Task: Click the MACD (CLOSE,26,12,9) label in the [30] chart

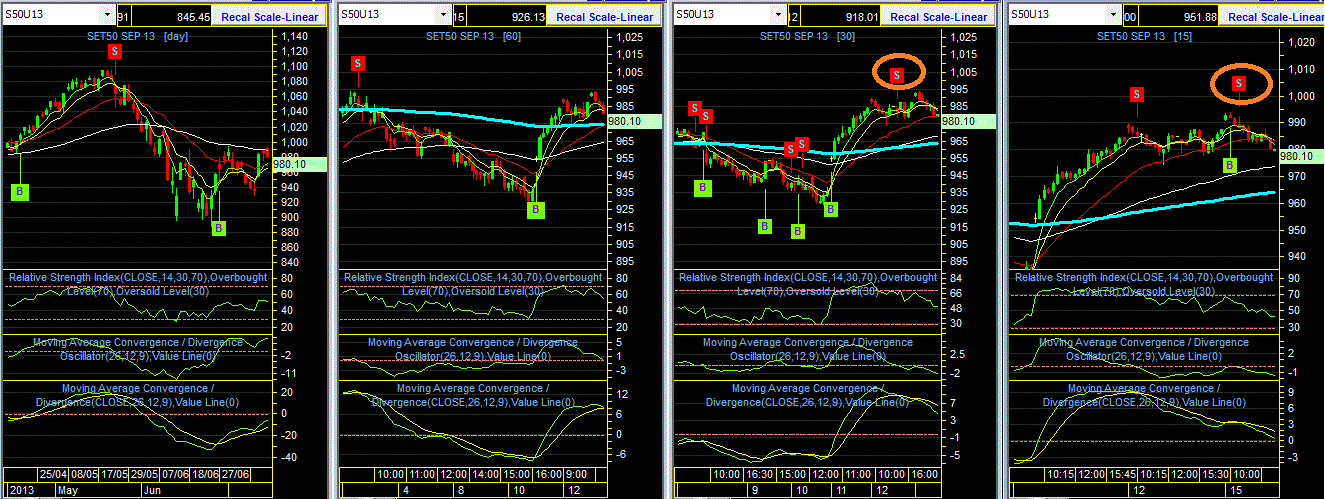Action: point(808,395)
